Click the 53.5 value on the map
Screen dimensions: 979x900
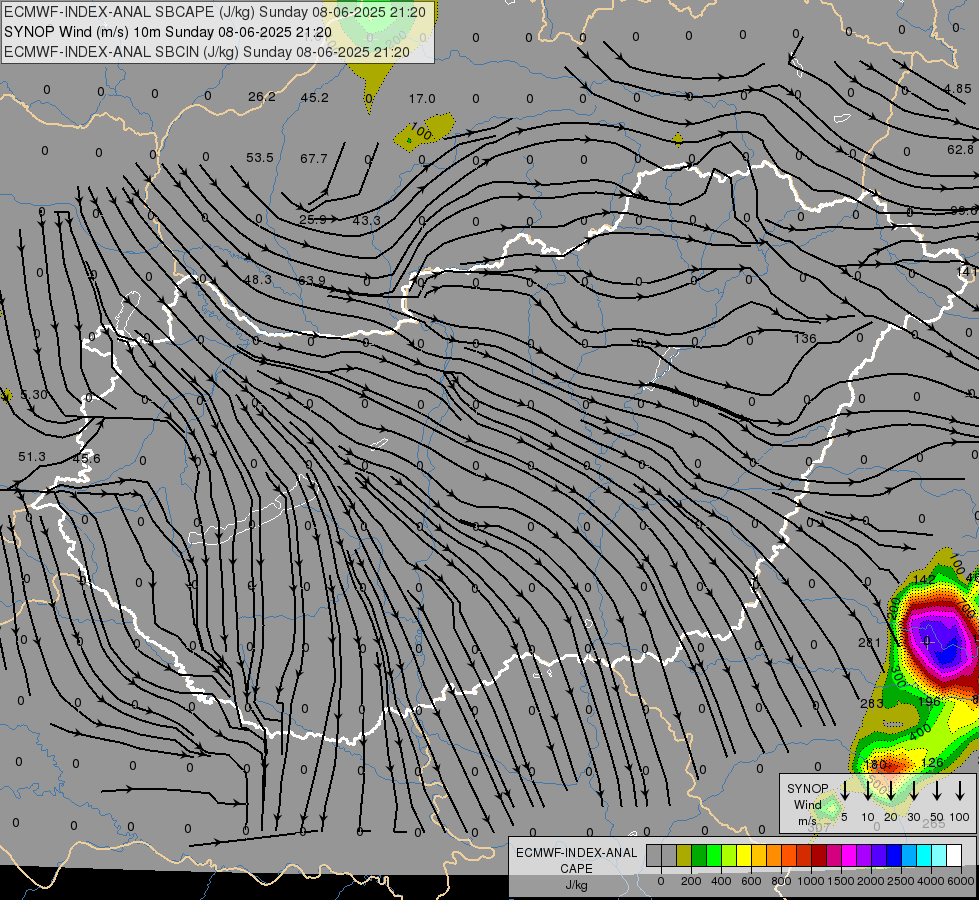pyautogui.click(x=260, y=157)
